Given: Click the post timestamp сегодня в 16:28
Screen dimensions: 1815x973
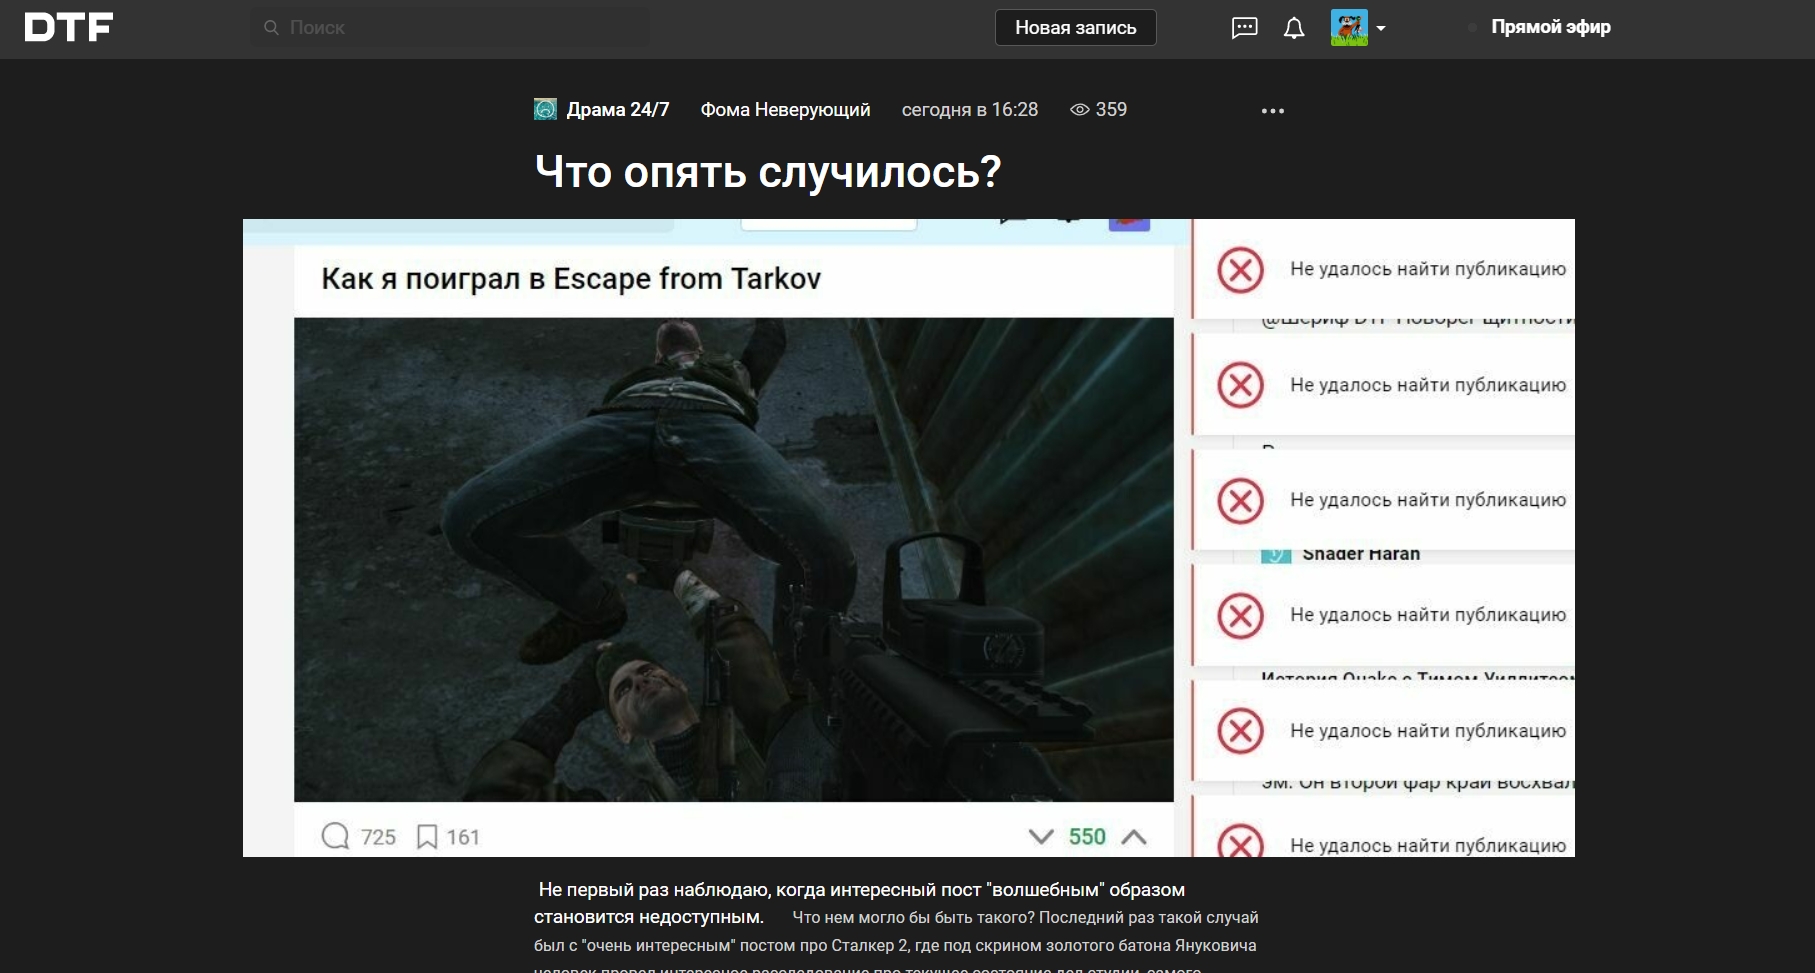Looking at the screenshot, I should (970, 110).
